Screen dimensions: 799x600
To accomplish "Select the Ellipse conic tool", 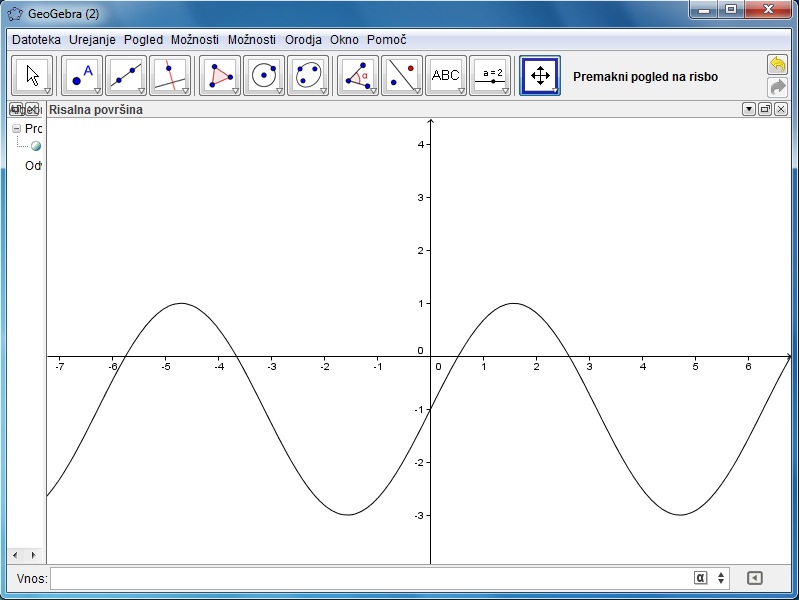I will (x=308, y=75).
